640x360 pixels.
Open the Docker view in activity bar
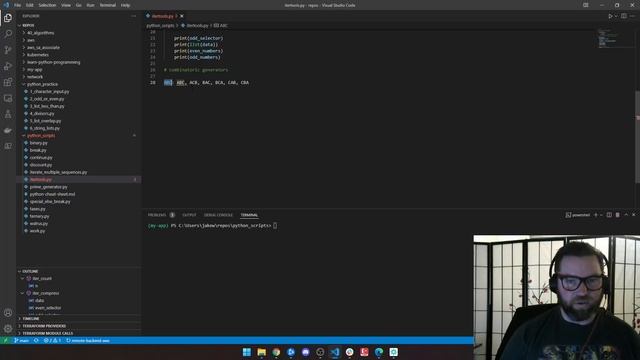point(8,130)
